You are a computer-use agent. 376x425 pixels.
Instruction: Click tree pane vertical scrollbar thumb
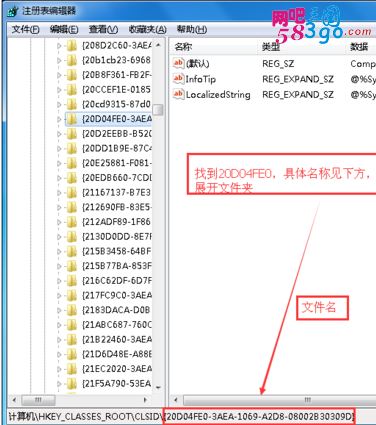click(x=158, y=110)
